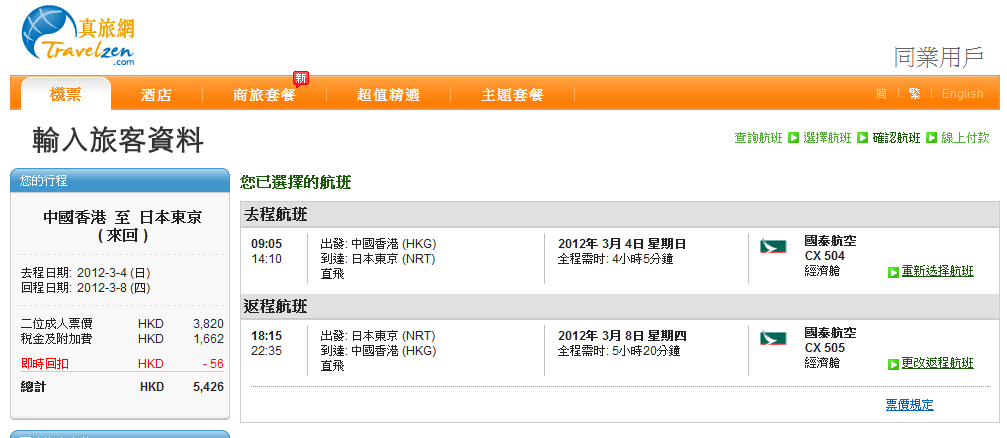Click 更改返程航班 to change return flight
The width and height of the screenshot is (1007, 438).
[937, 363]
